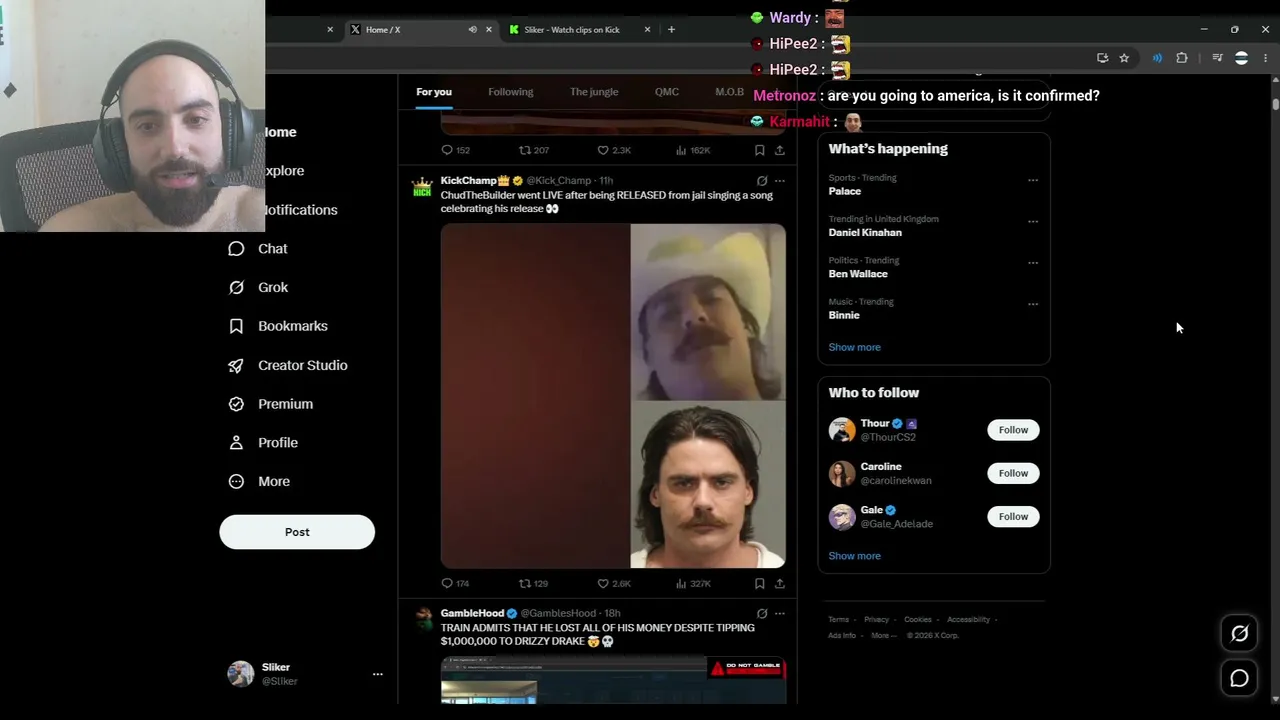View analytics for the KickChamp post
The height and width of the screenshot is (720, 1280).
click(693, 583)
